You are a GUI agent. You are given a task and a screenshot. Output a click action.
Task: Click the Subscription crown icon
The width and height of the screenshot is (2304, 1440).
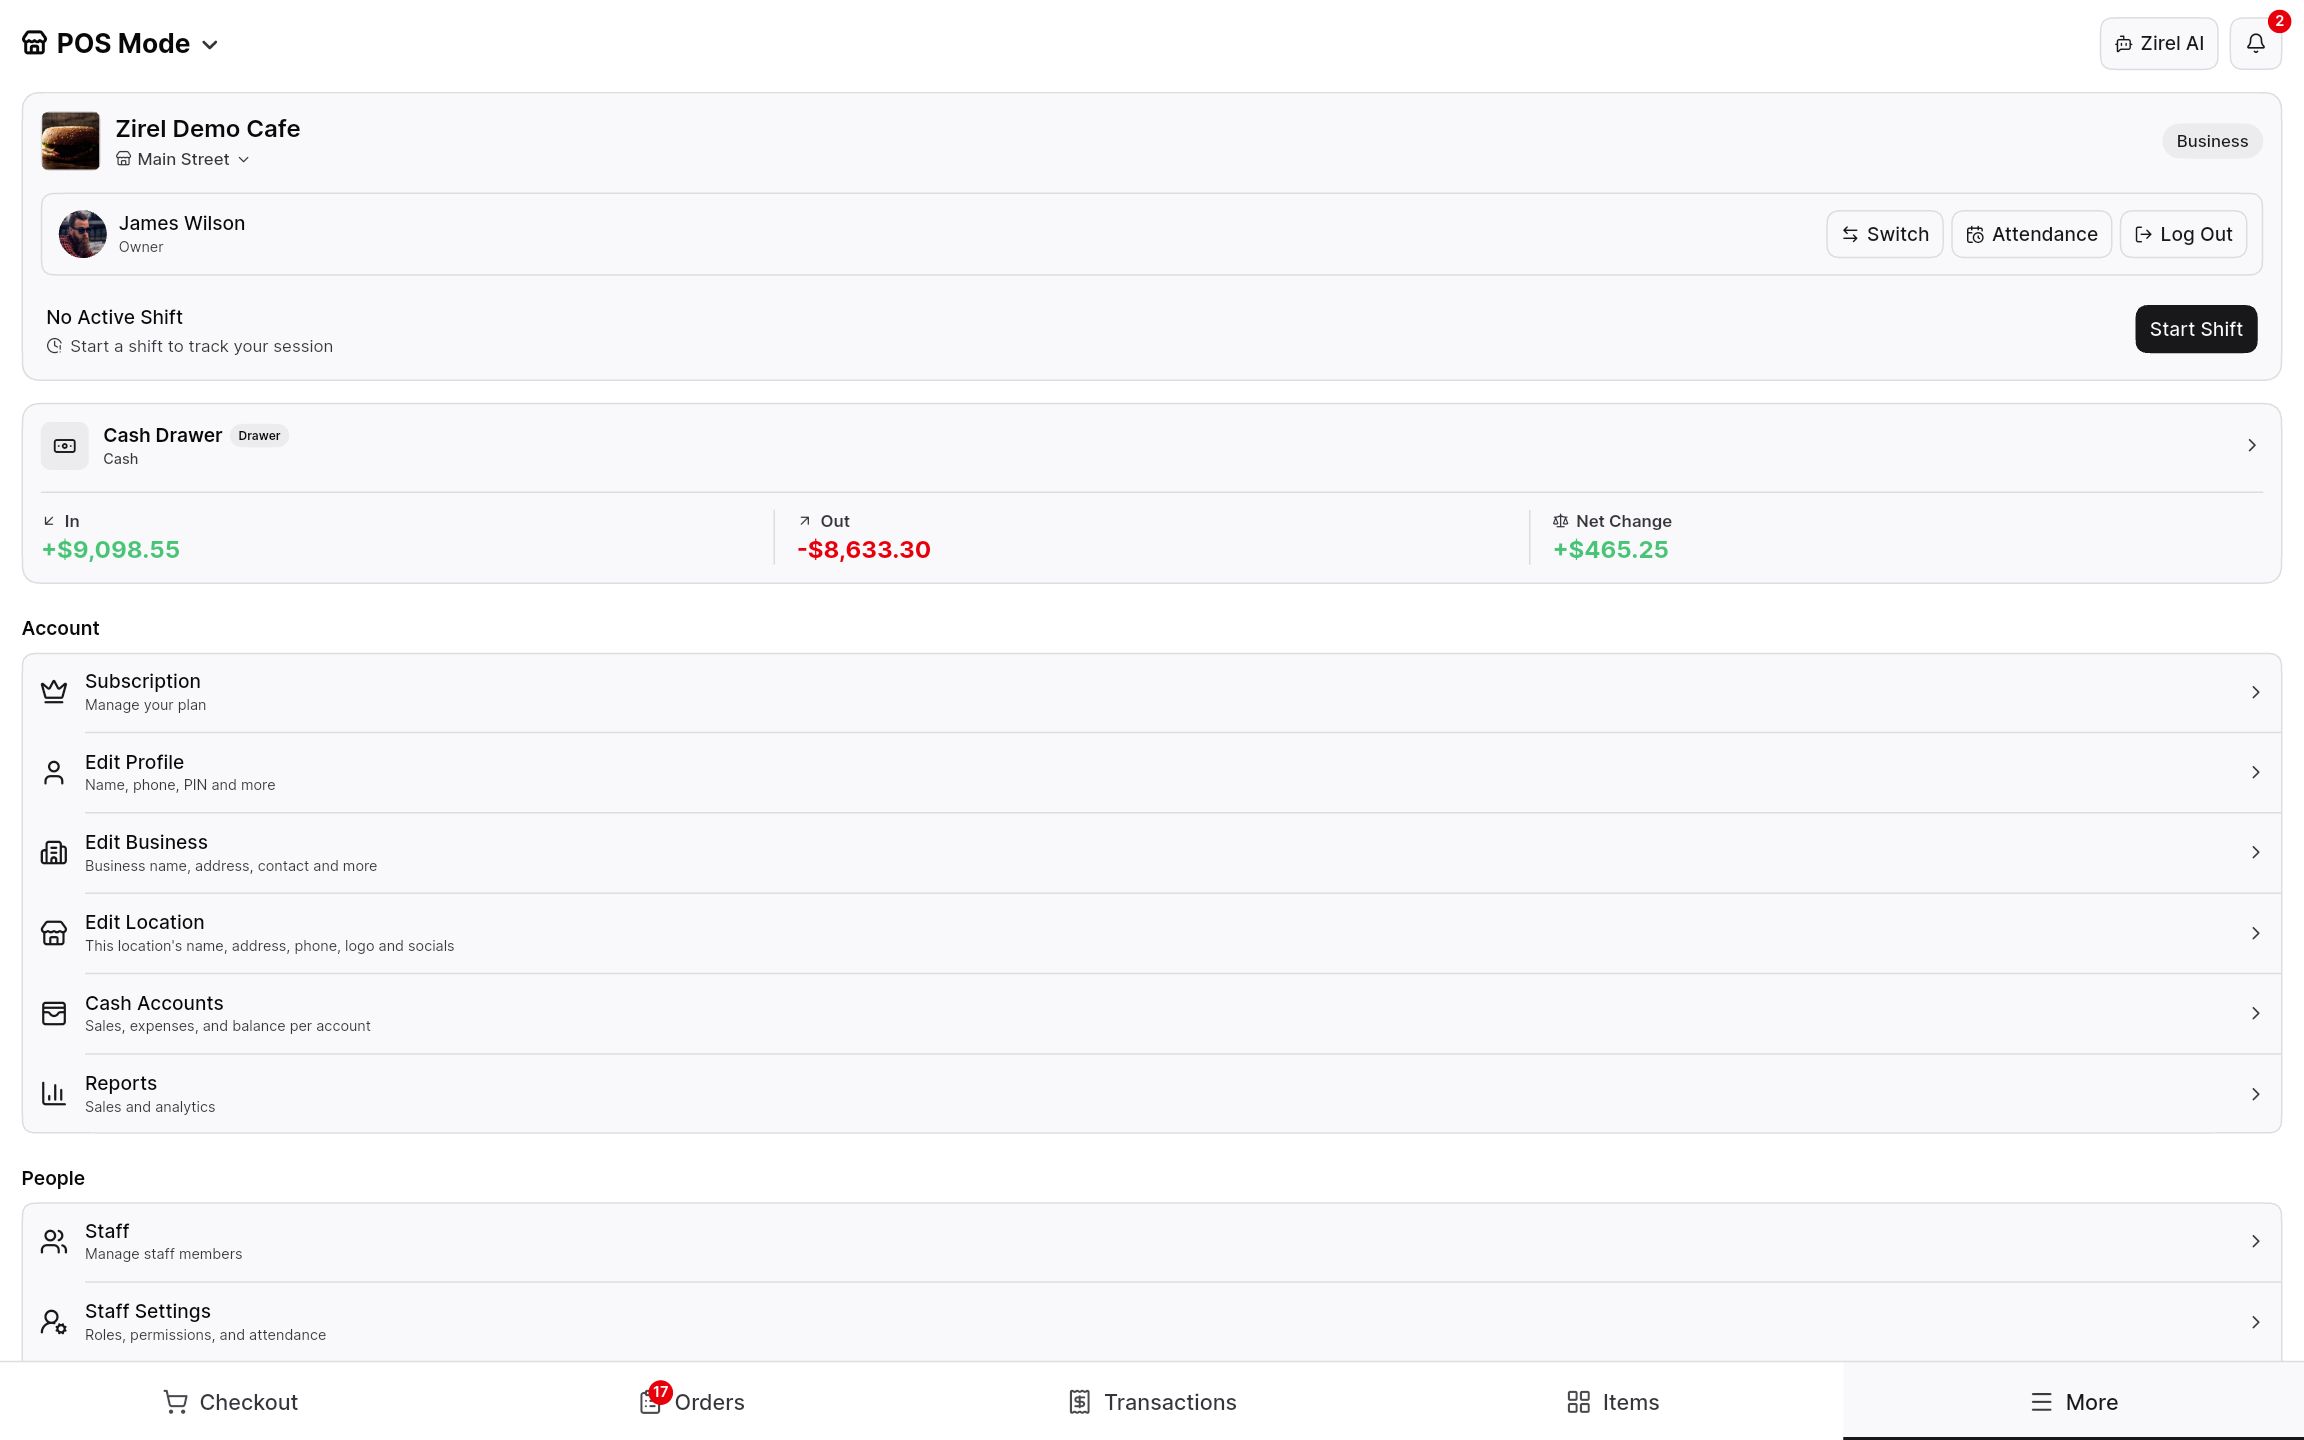(54, 692)
